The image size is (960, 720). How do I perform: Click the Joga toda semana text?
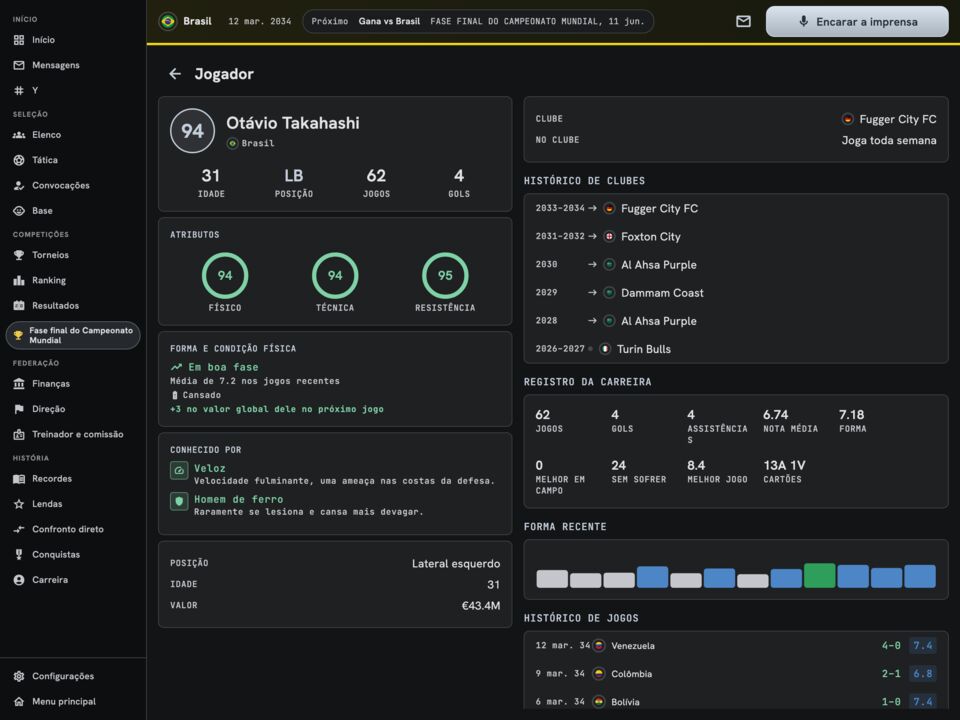click(889, 140)
